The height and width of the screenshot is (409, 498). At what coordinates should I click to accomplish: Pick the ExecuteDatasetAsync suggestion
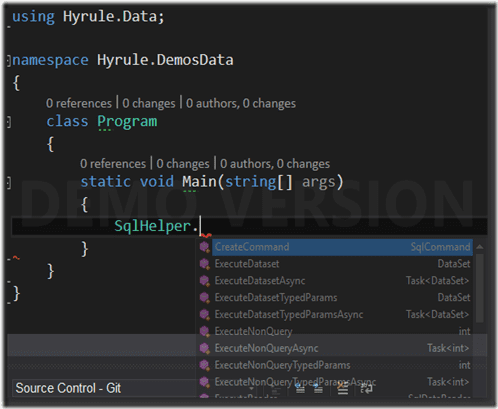[x=342, y=281]
